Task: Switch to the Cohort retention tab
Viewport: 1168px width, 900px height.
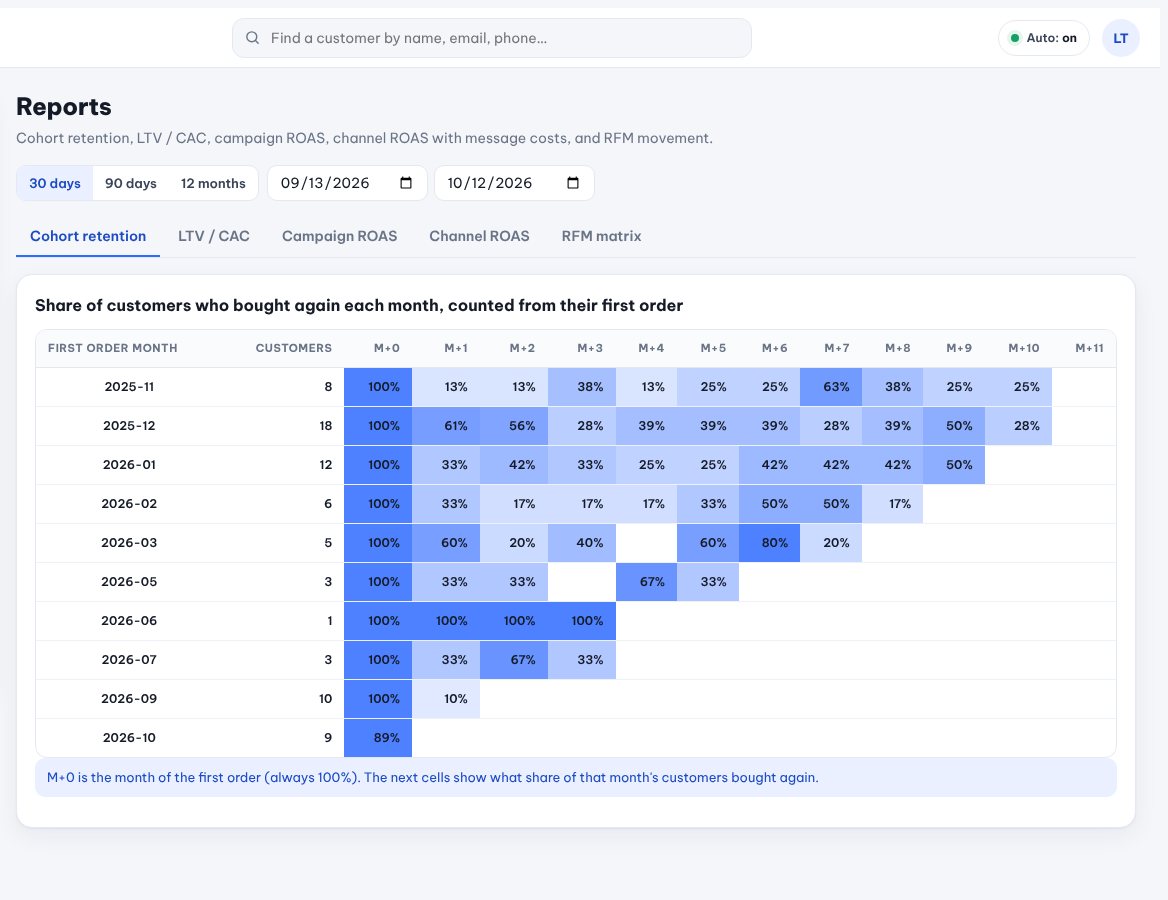Action: 88,236
